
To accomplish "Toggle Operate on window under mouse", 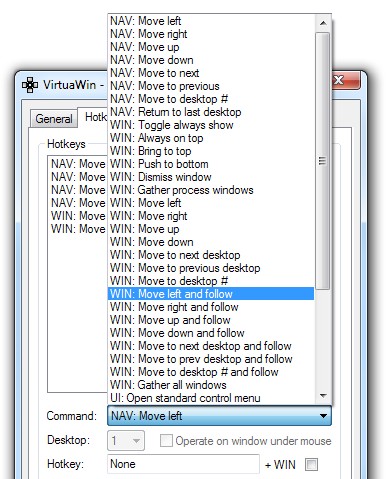I will (246, 441).
